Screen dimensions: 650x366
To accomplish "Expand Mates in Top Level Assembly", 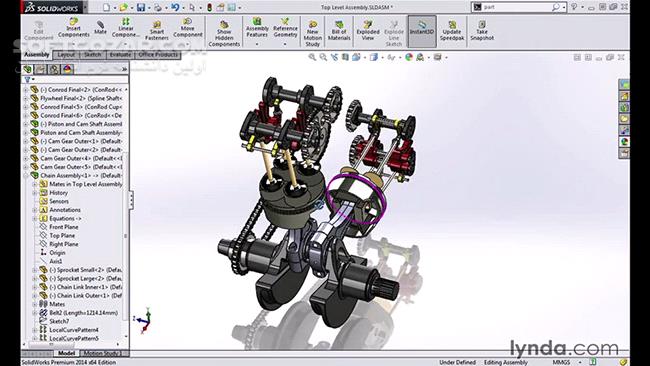I will pyautogui.click(x=34, y=184).
